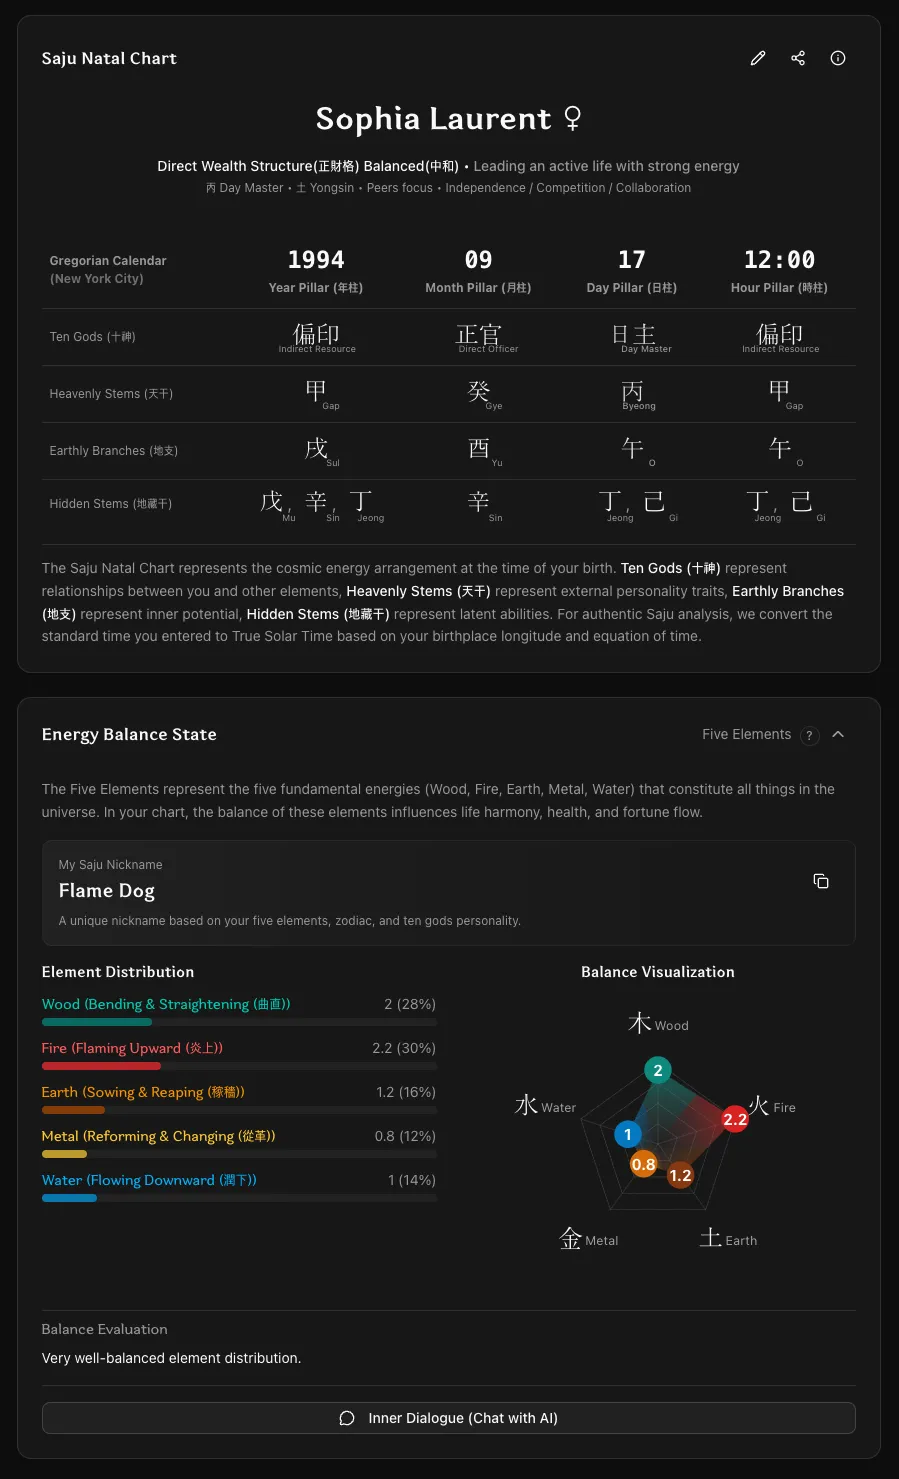Collapse the Energy Balance State section
This screenshot has width=899, height=1479.
(x=838, y=734)
